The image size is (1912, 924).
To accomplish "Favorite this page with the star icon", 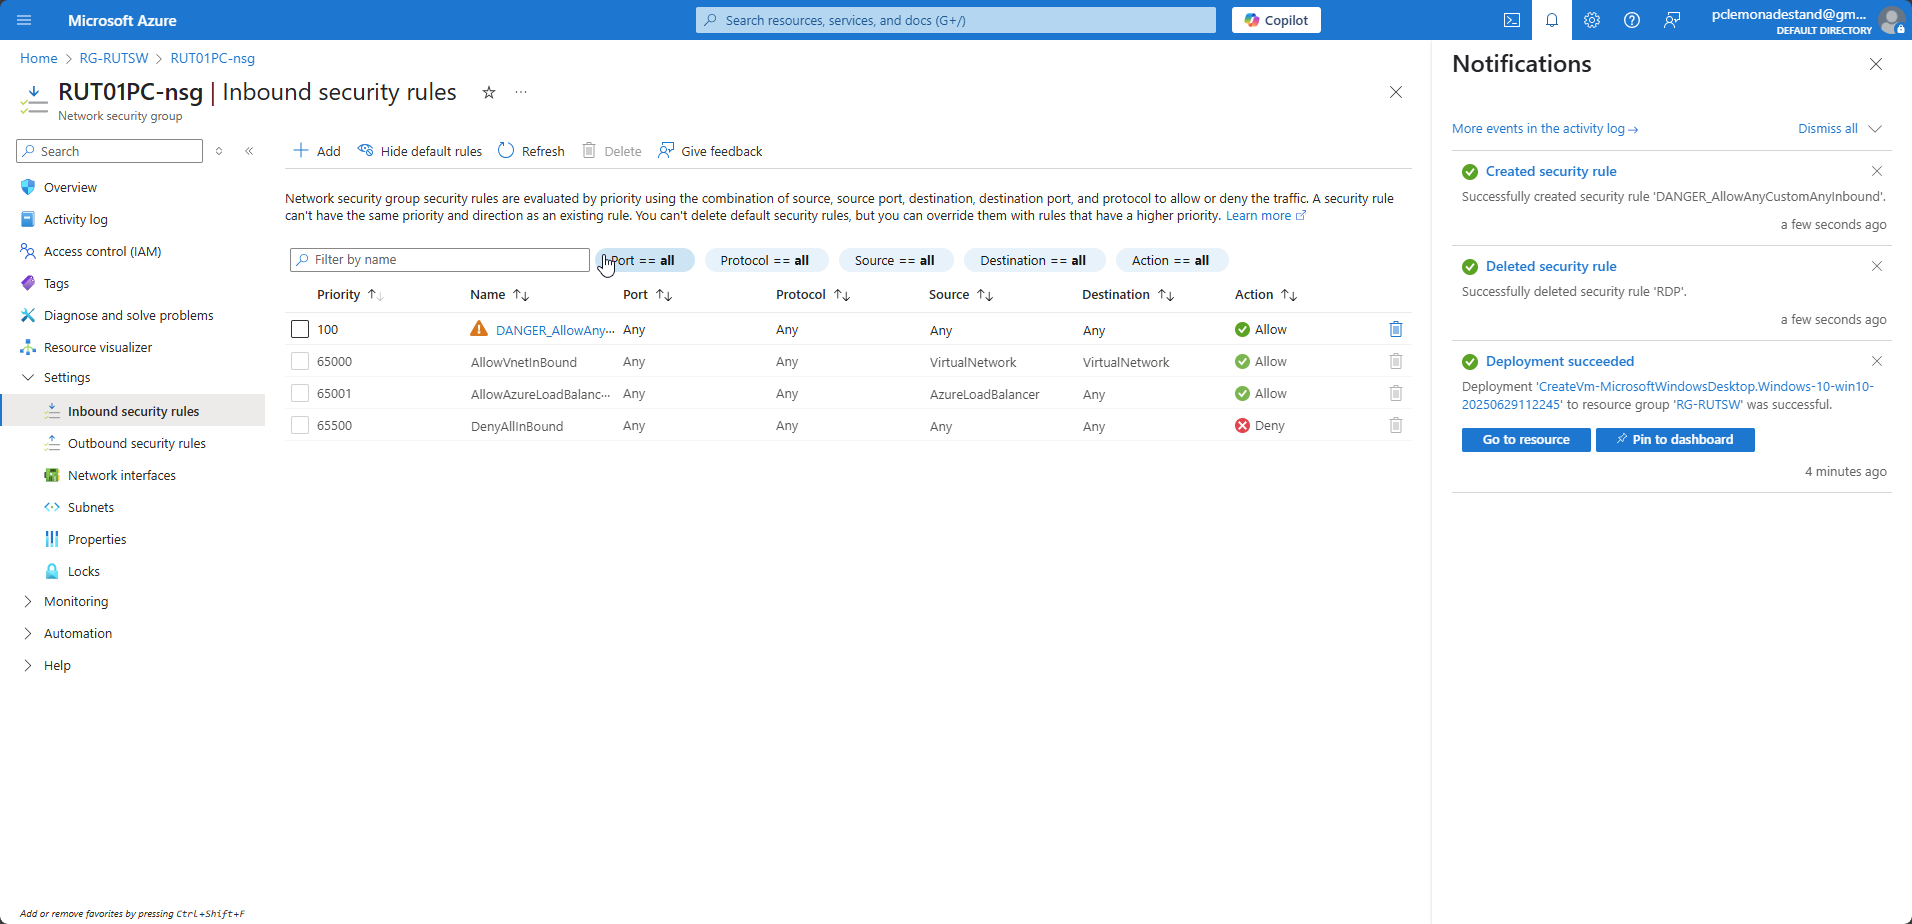I will (x=489, y=92).
